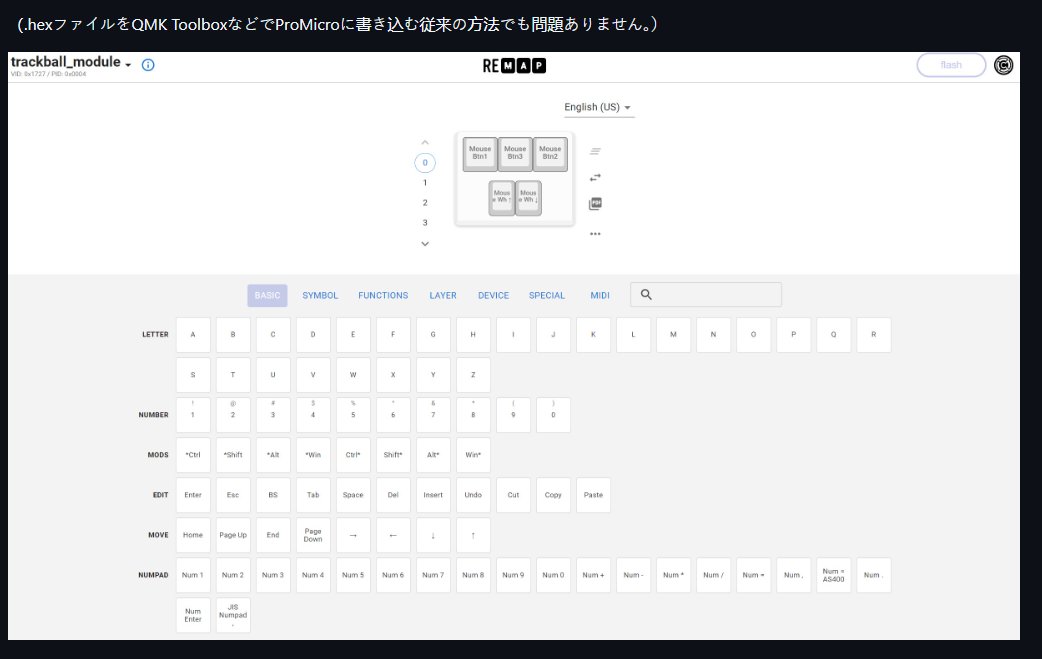The width and height of the screenshot is (1042, 659).
Task: Pick the Page Down keycode
Action: pyautogui.click(x=313, y=535)
